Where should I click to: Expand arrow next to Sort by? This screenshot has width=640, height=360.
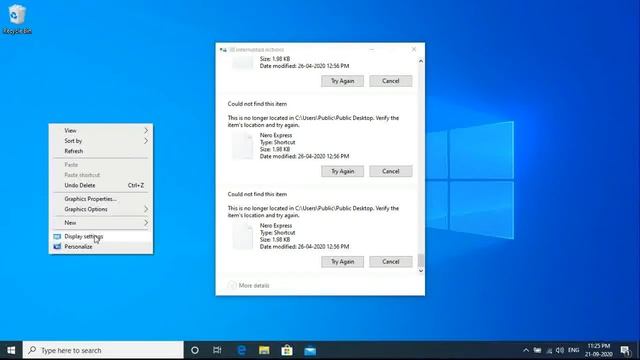146,141
